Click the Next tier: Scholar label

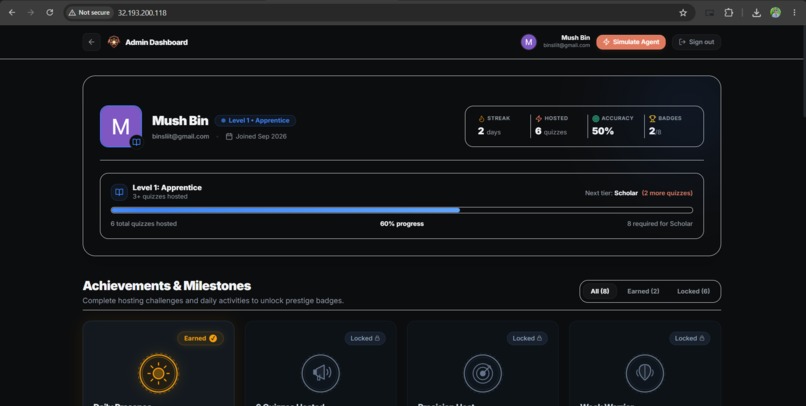(x=611, y=193)
